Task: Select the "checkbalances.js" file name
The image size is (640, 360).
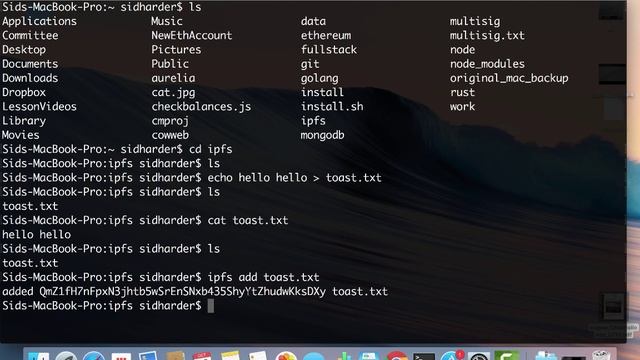Action: [201, 107]
